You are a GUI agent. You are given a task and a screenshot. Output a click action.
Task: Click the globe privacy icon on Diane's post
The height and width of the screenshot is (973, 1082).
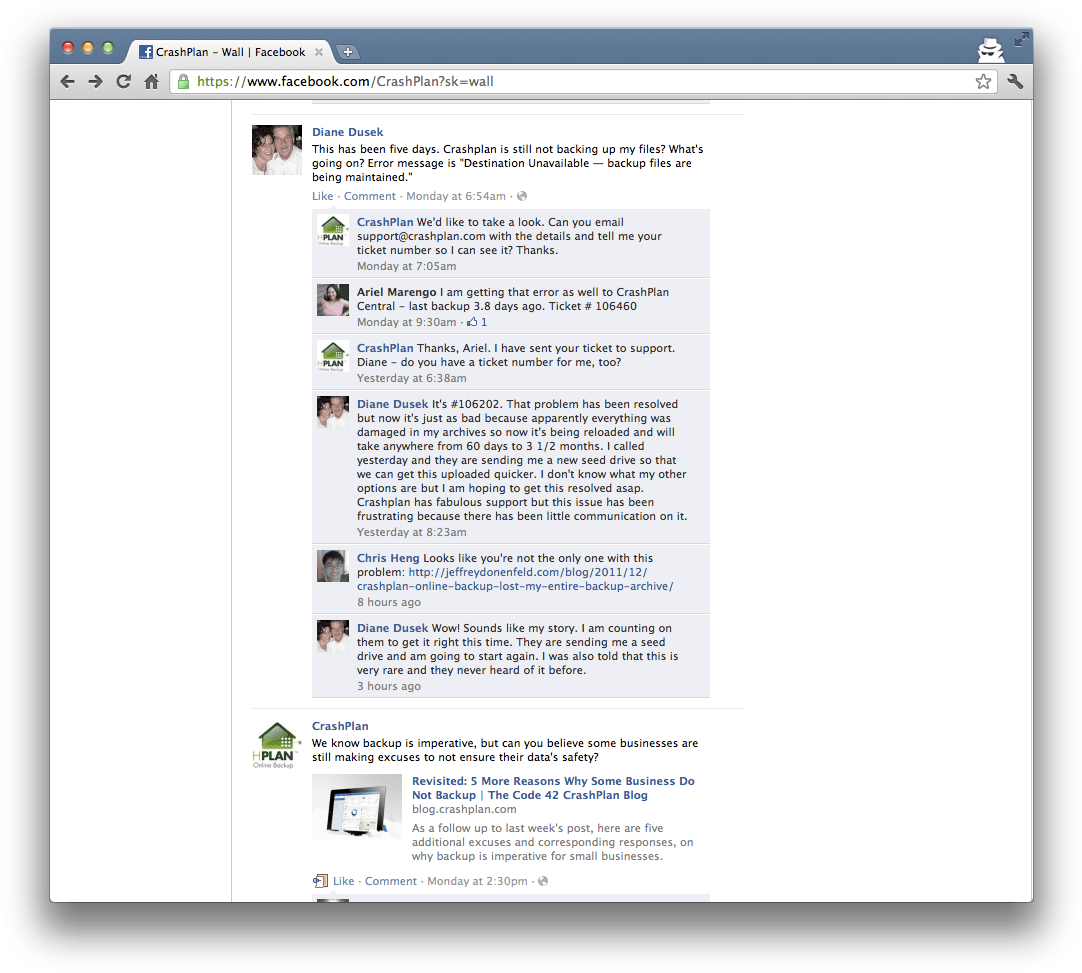pos(522,197)
